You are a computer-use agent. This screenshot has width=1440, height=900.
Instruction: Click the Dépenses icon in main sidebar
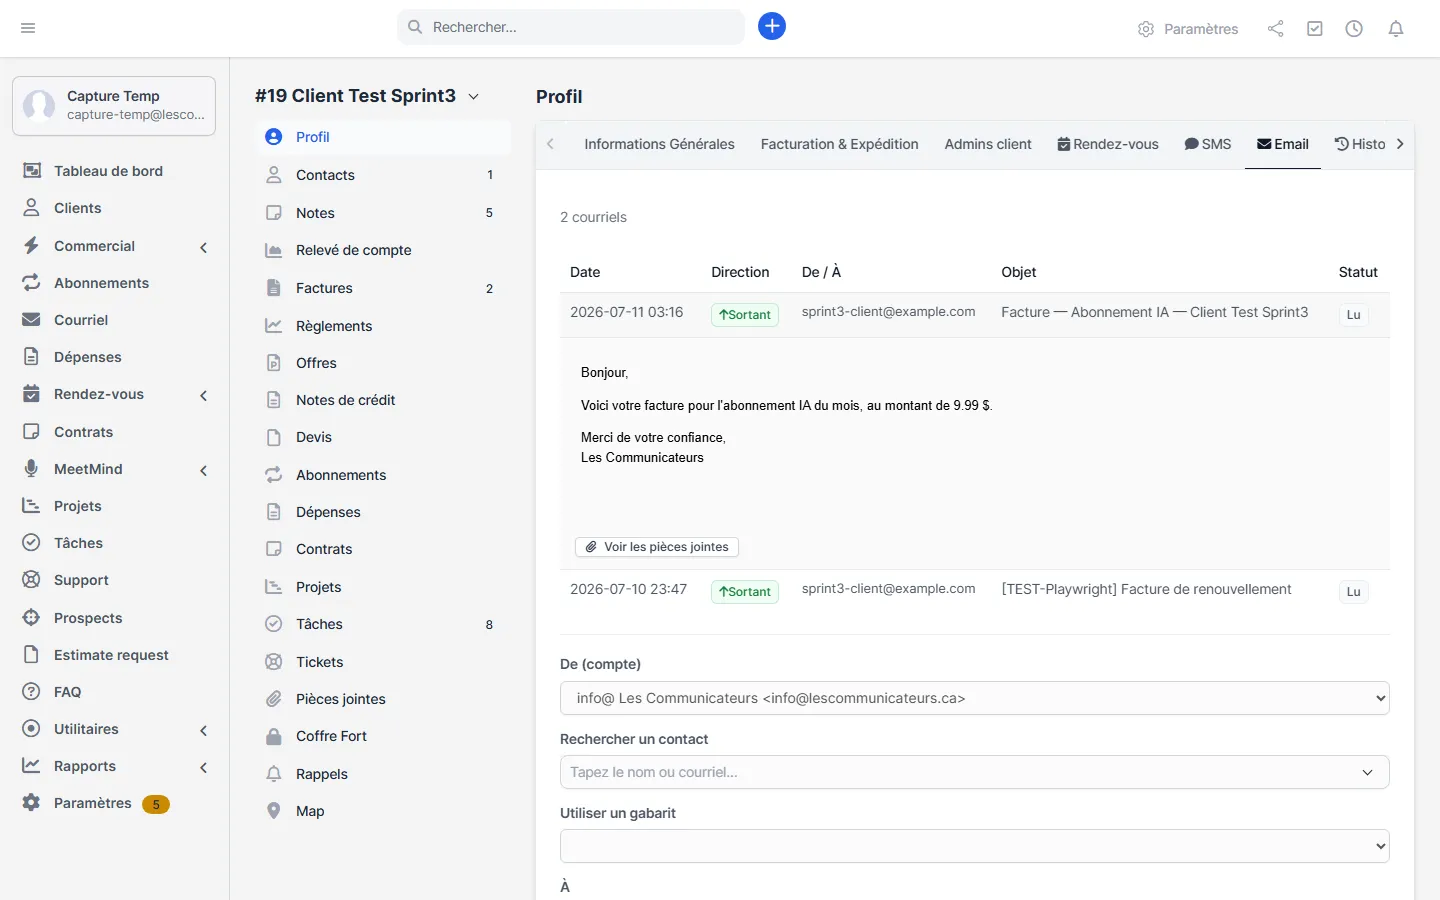(x=32, y=357)
